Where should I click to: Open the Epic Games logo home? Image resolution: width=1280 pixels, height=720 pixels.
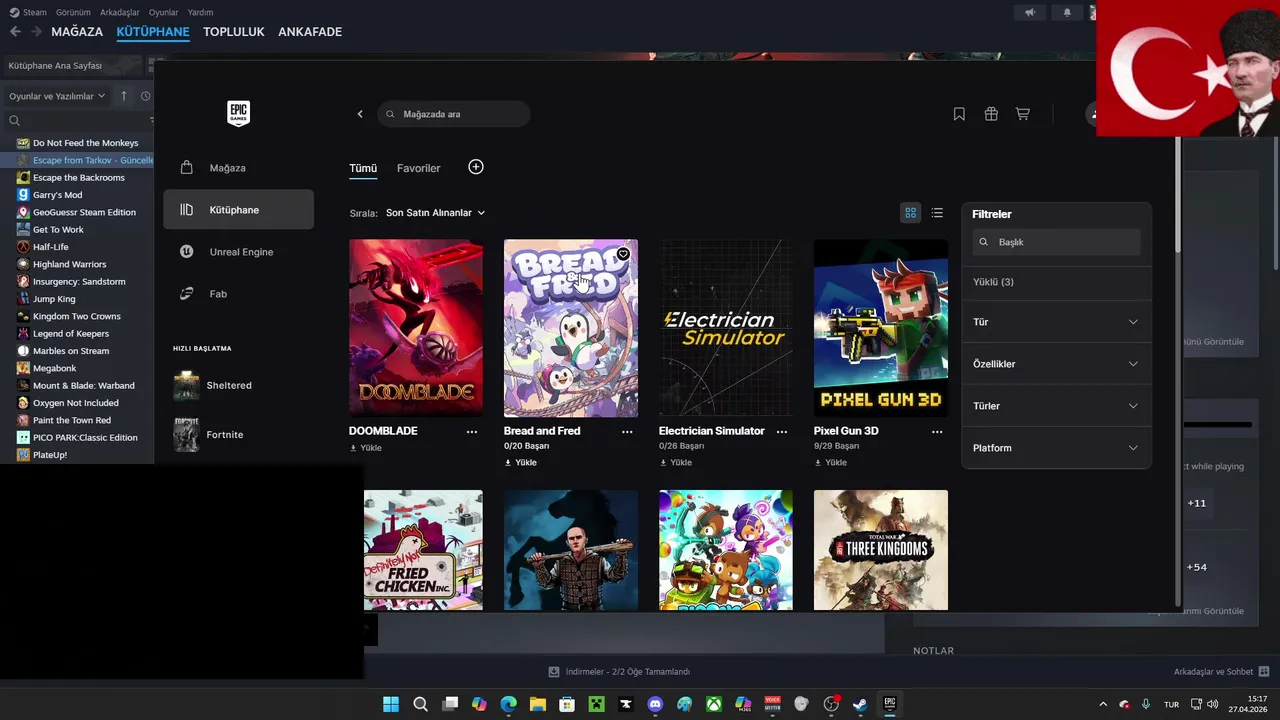tap(238, 113)
